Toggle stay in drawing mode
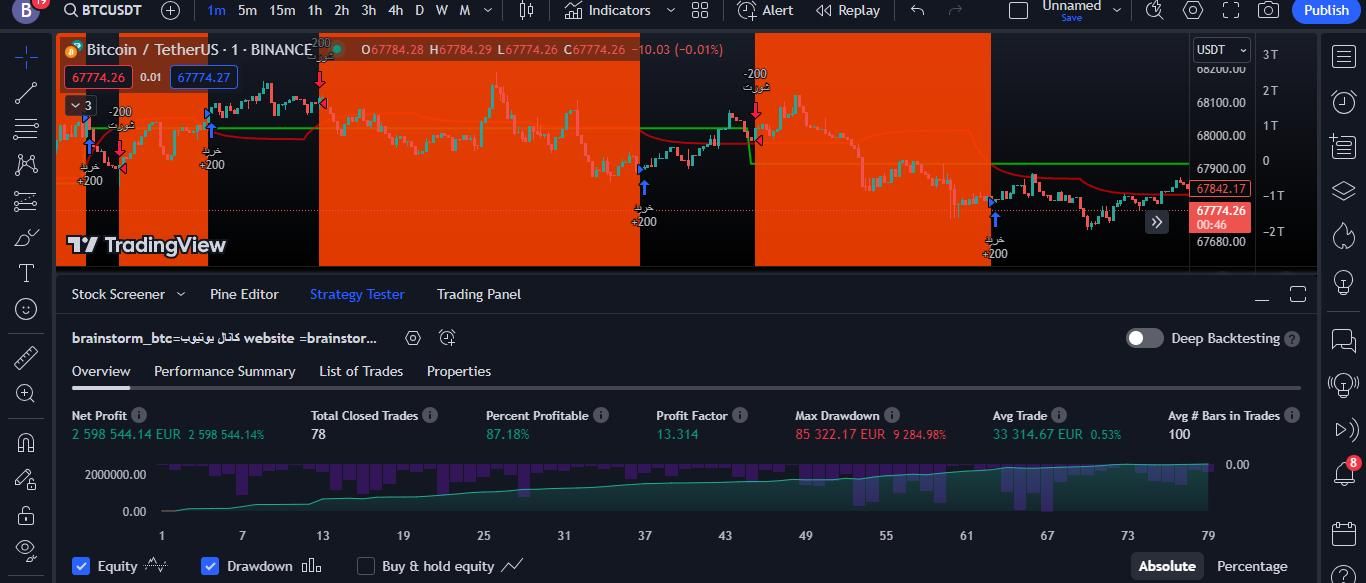1366x583 pixels. tap(26, 479)
